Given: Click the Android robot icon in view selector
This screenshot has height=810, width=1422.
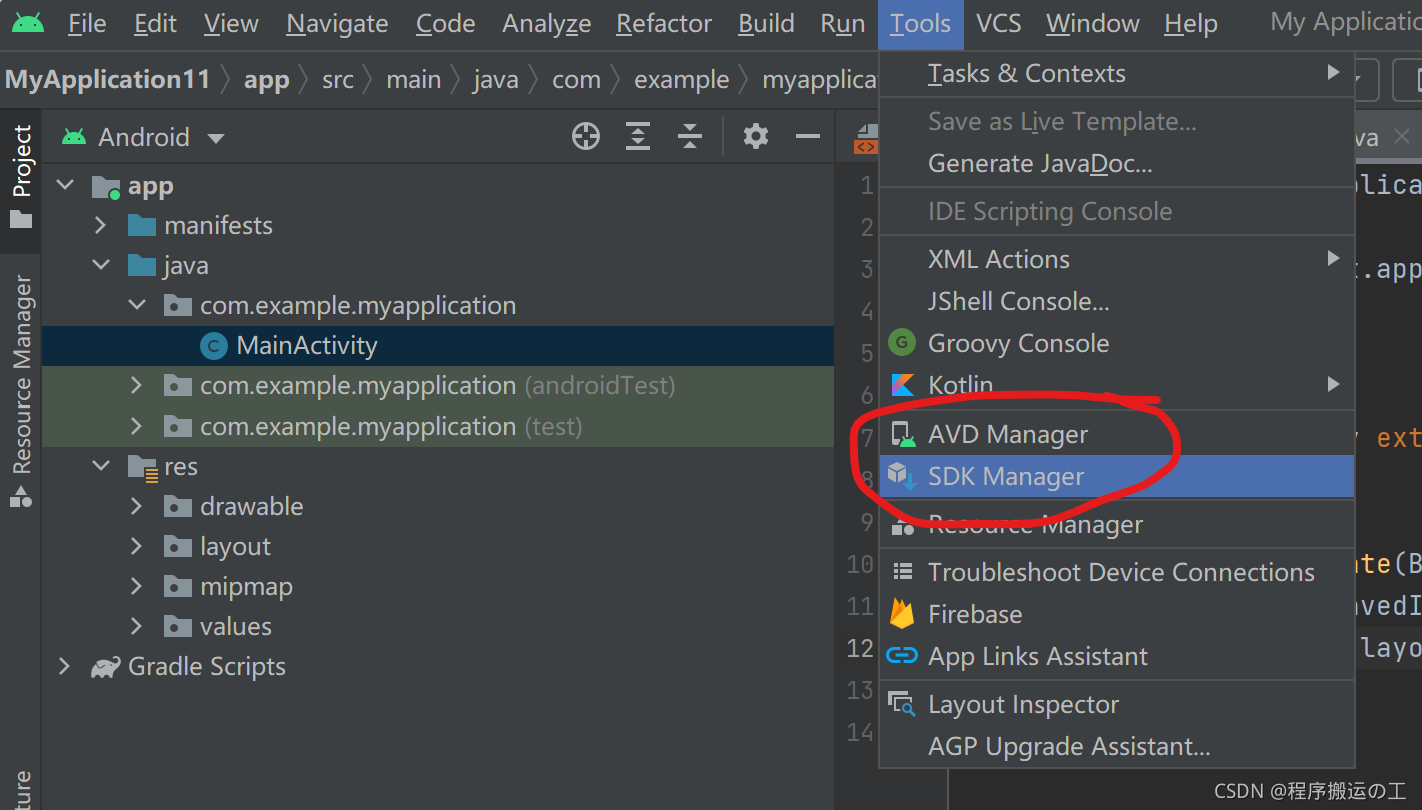Looking at the screenshot, I should click(74, 137).
